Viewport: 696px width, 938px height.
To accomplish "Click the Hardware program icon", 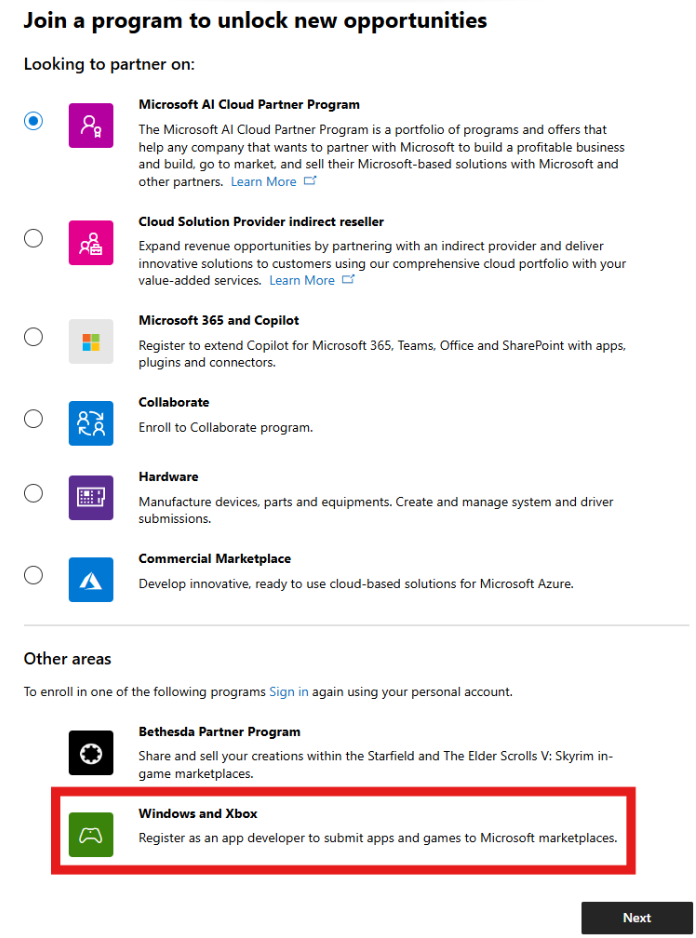I will 91,497.
